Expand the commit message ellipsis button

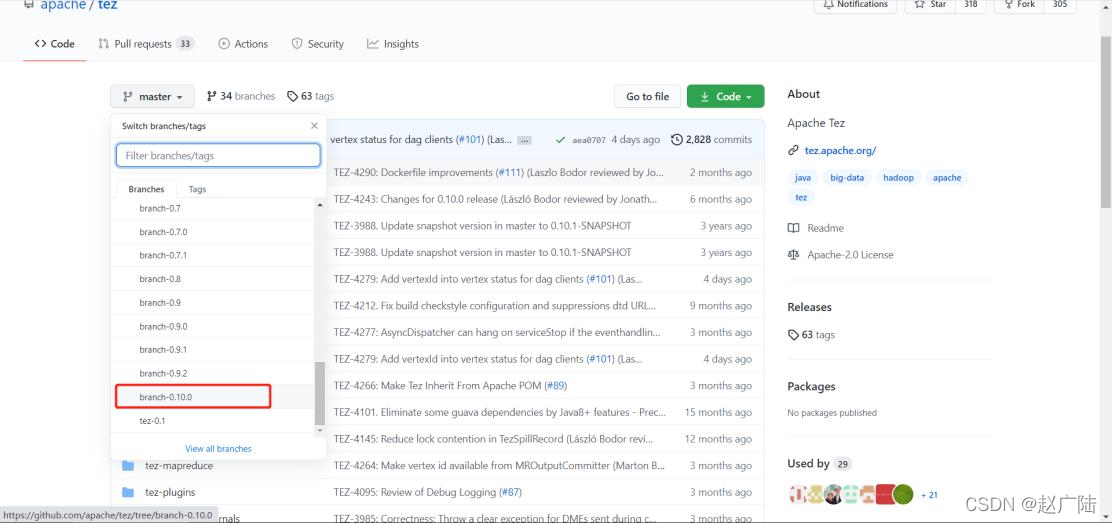524,141
